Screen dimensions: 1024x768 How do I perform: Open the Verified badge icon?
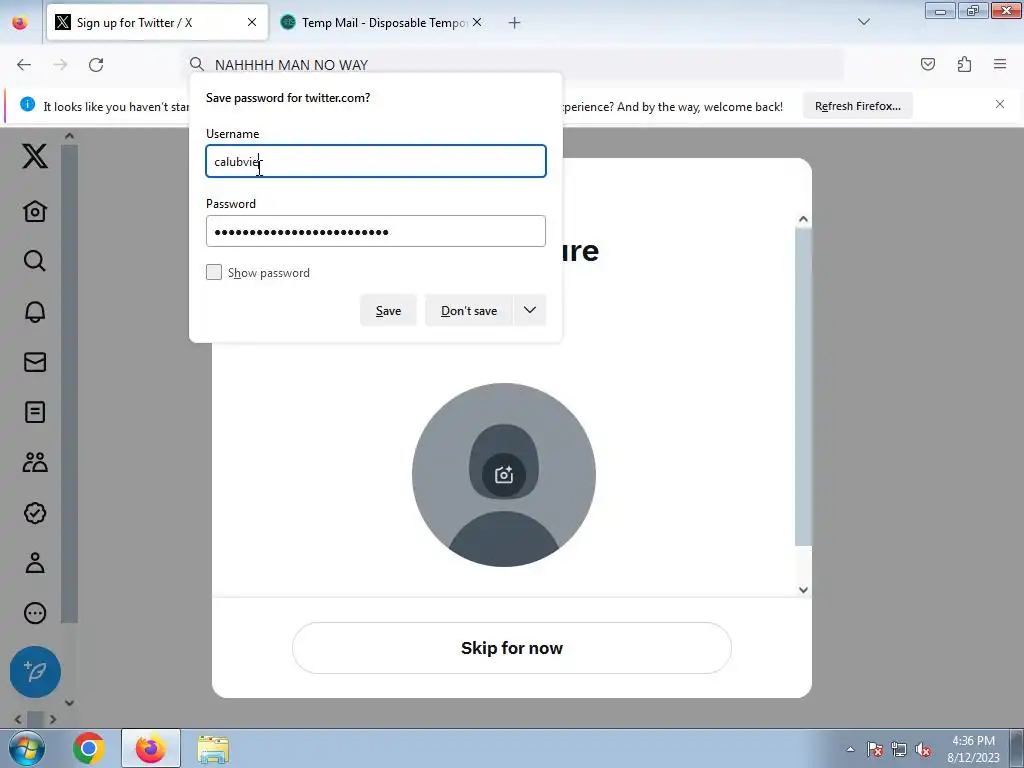click(35, 513)
